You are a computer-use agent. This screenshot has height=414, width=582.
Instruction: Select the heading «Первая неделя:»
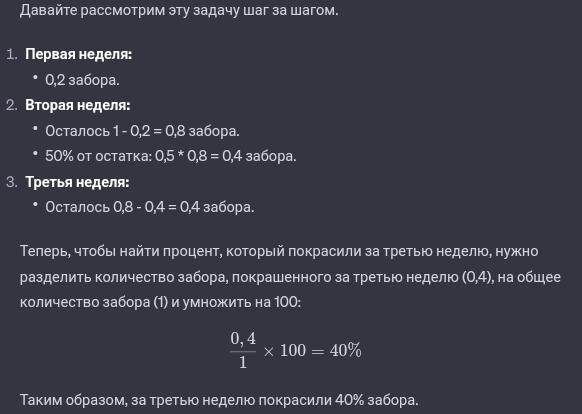coord(79,54)
